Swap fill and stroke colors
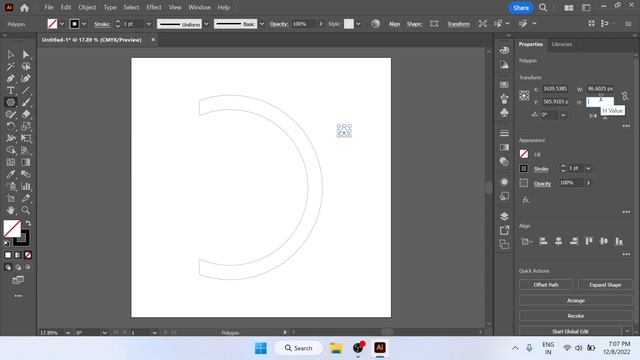Image resolution: width=640 pixels, height=360 pixels. click(x=28, y=223)
